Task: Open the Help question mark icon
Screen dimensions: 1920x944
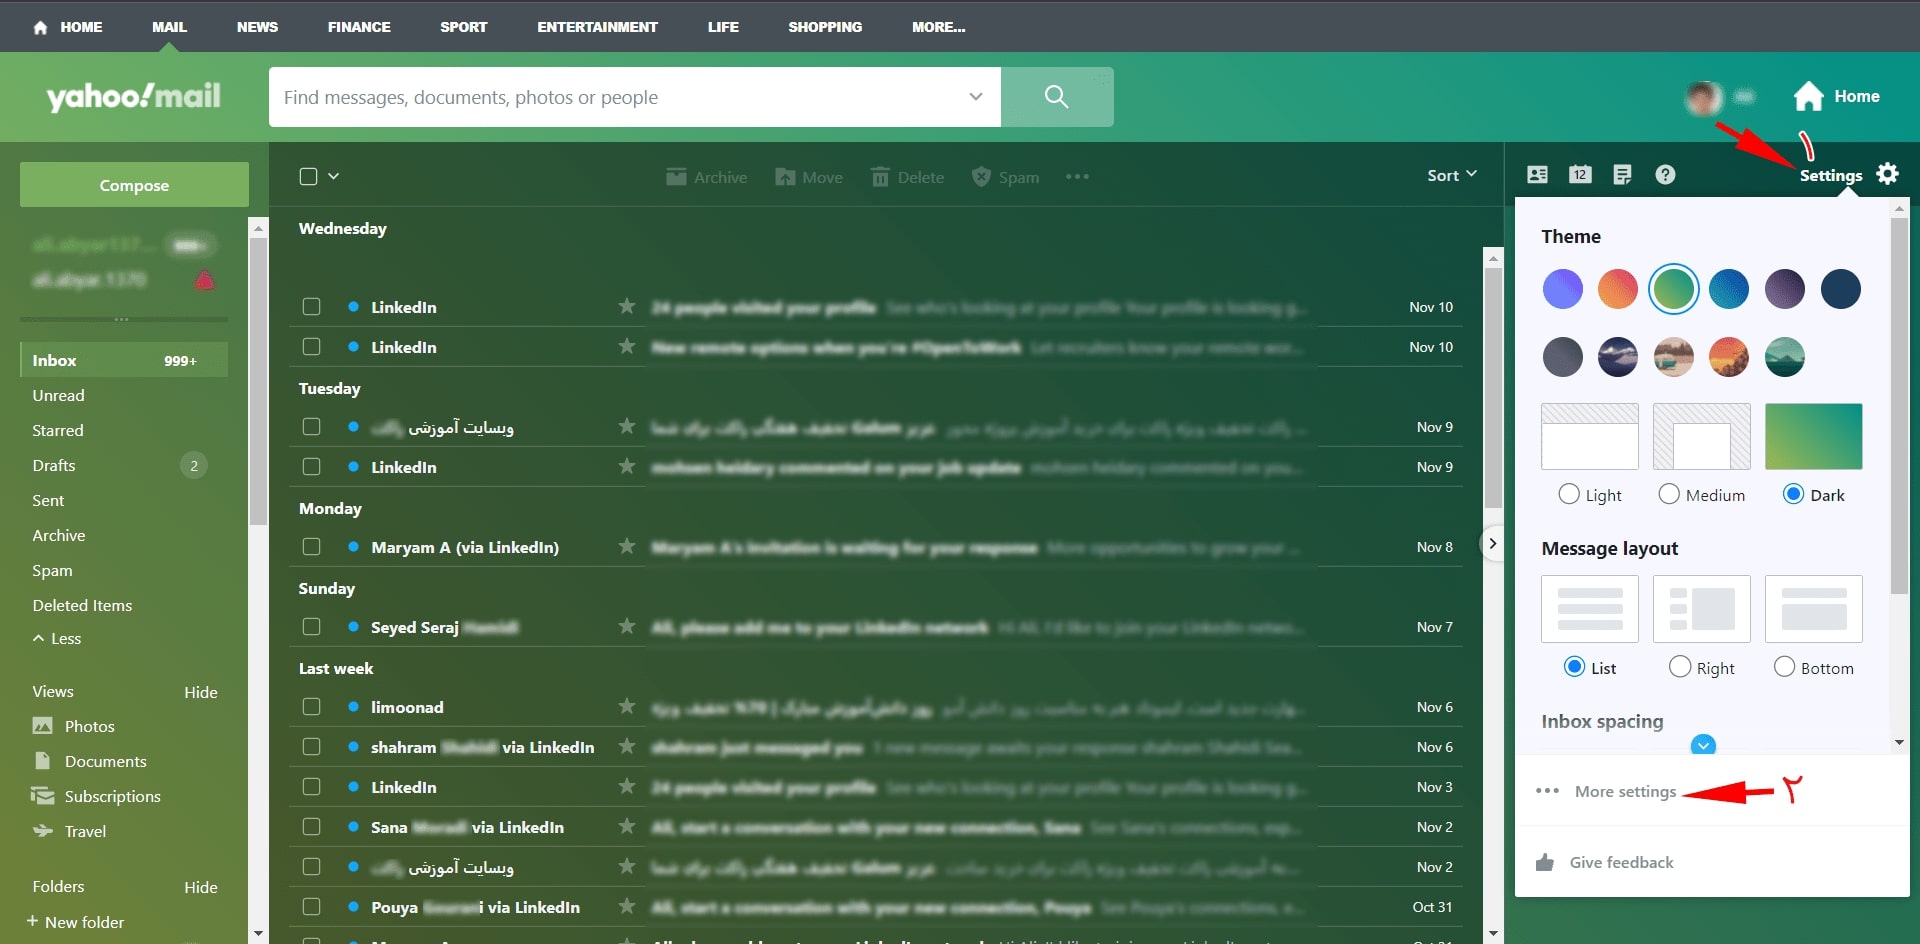Action: click(1665, 175)
